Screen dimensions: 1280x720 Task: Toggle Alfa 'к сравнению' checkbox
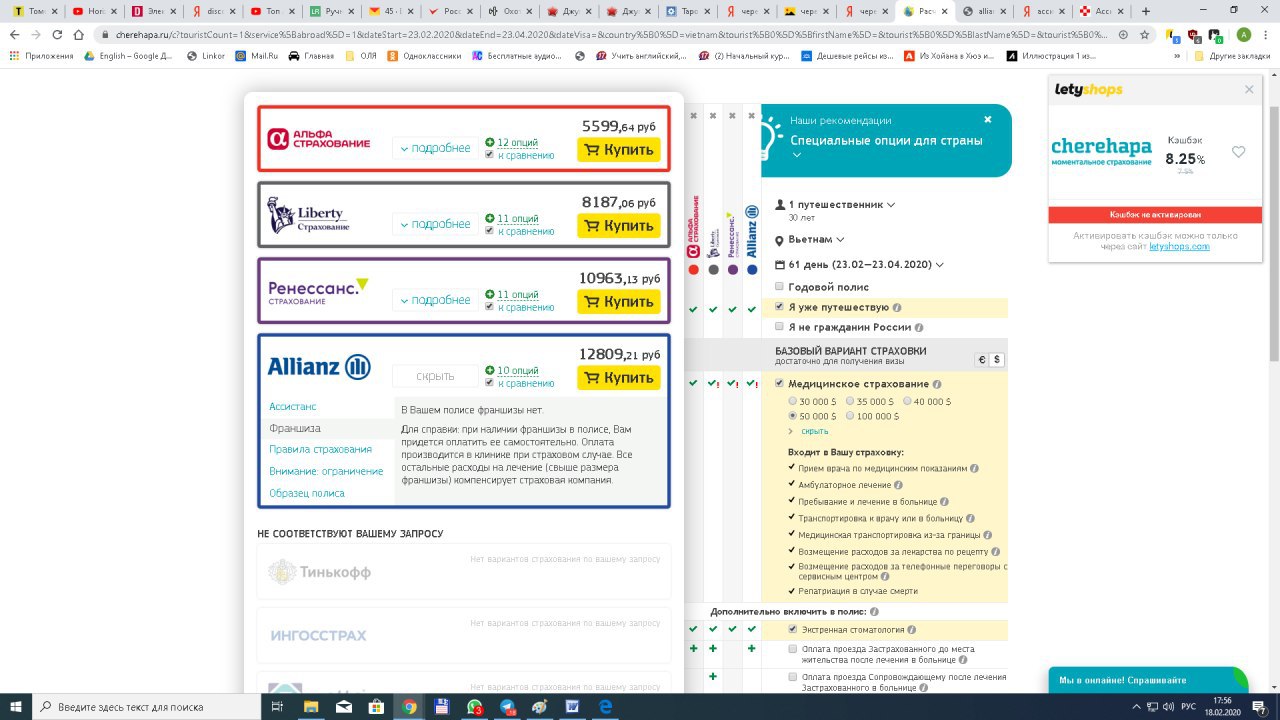click(x=489, y=155)
